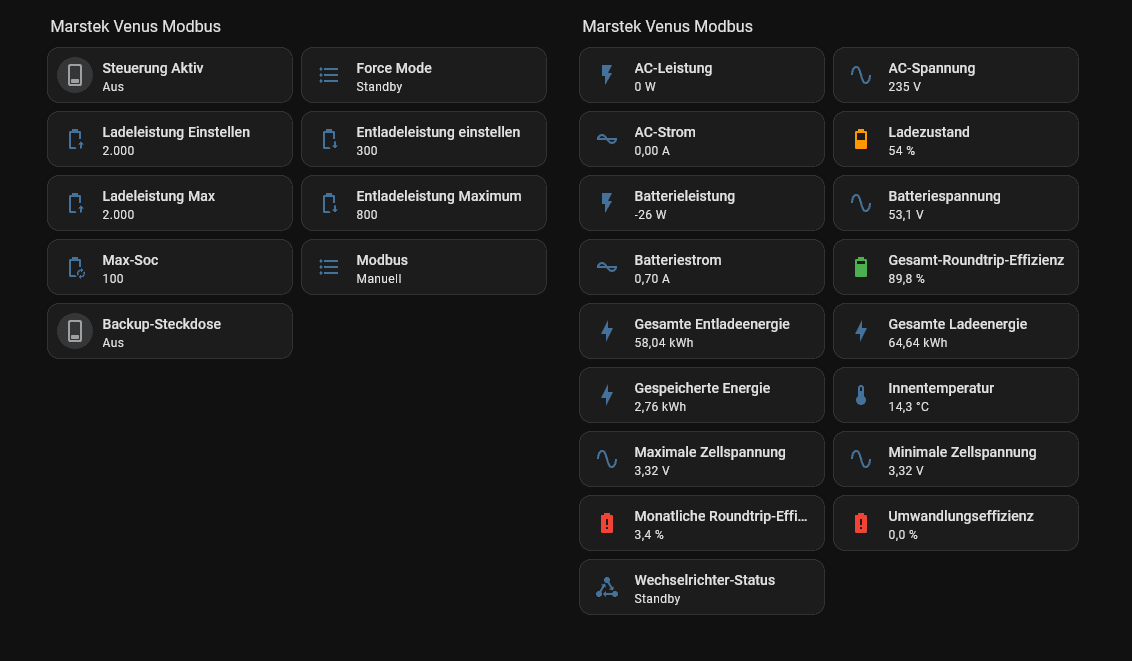Open the Ladeleistung Einstellen number tile
1132x661 pixels.
point(170,139)
